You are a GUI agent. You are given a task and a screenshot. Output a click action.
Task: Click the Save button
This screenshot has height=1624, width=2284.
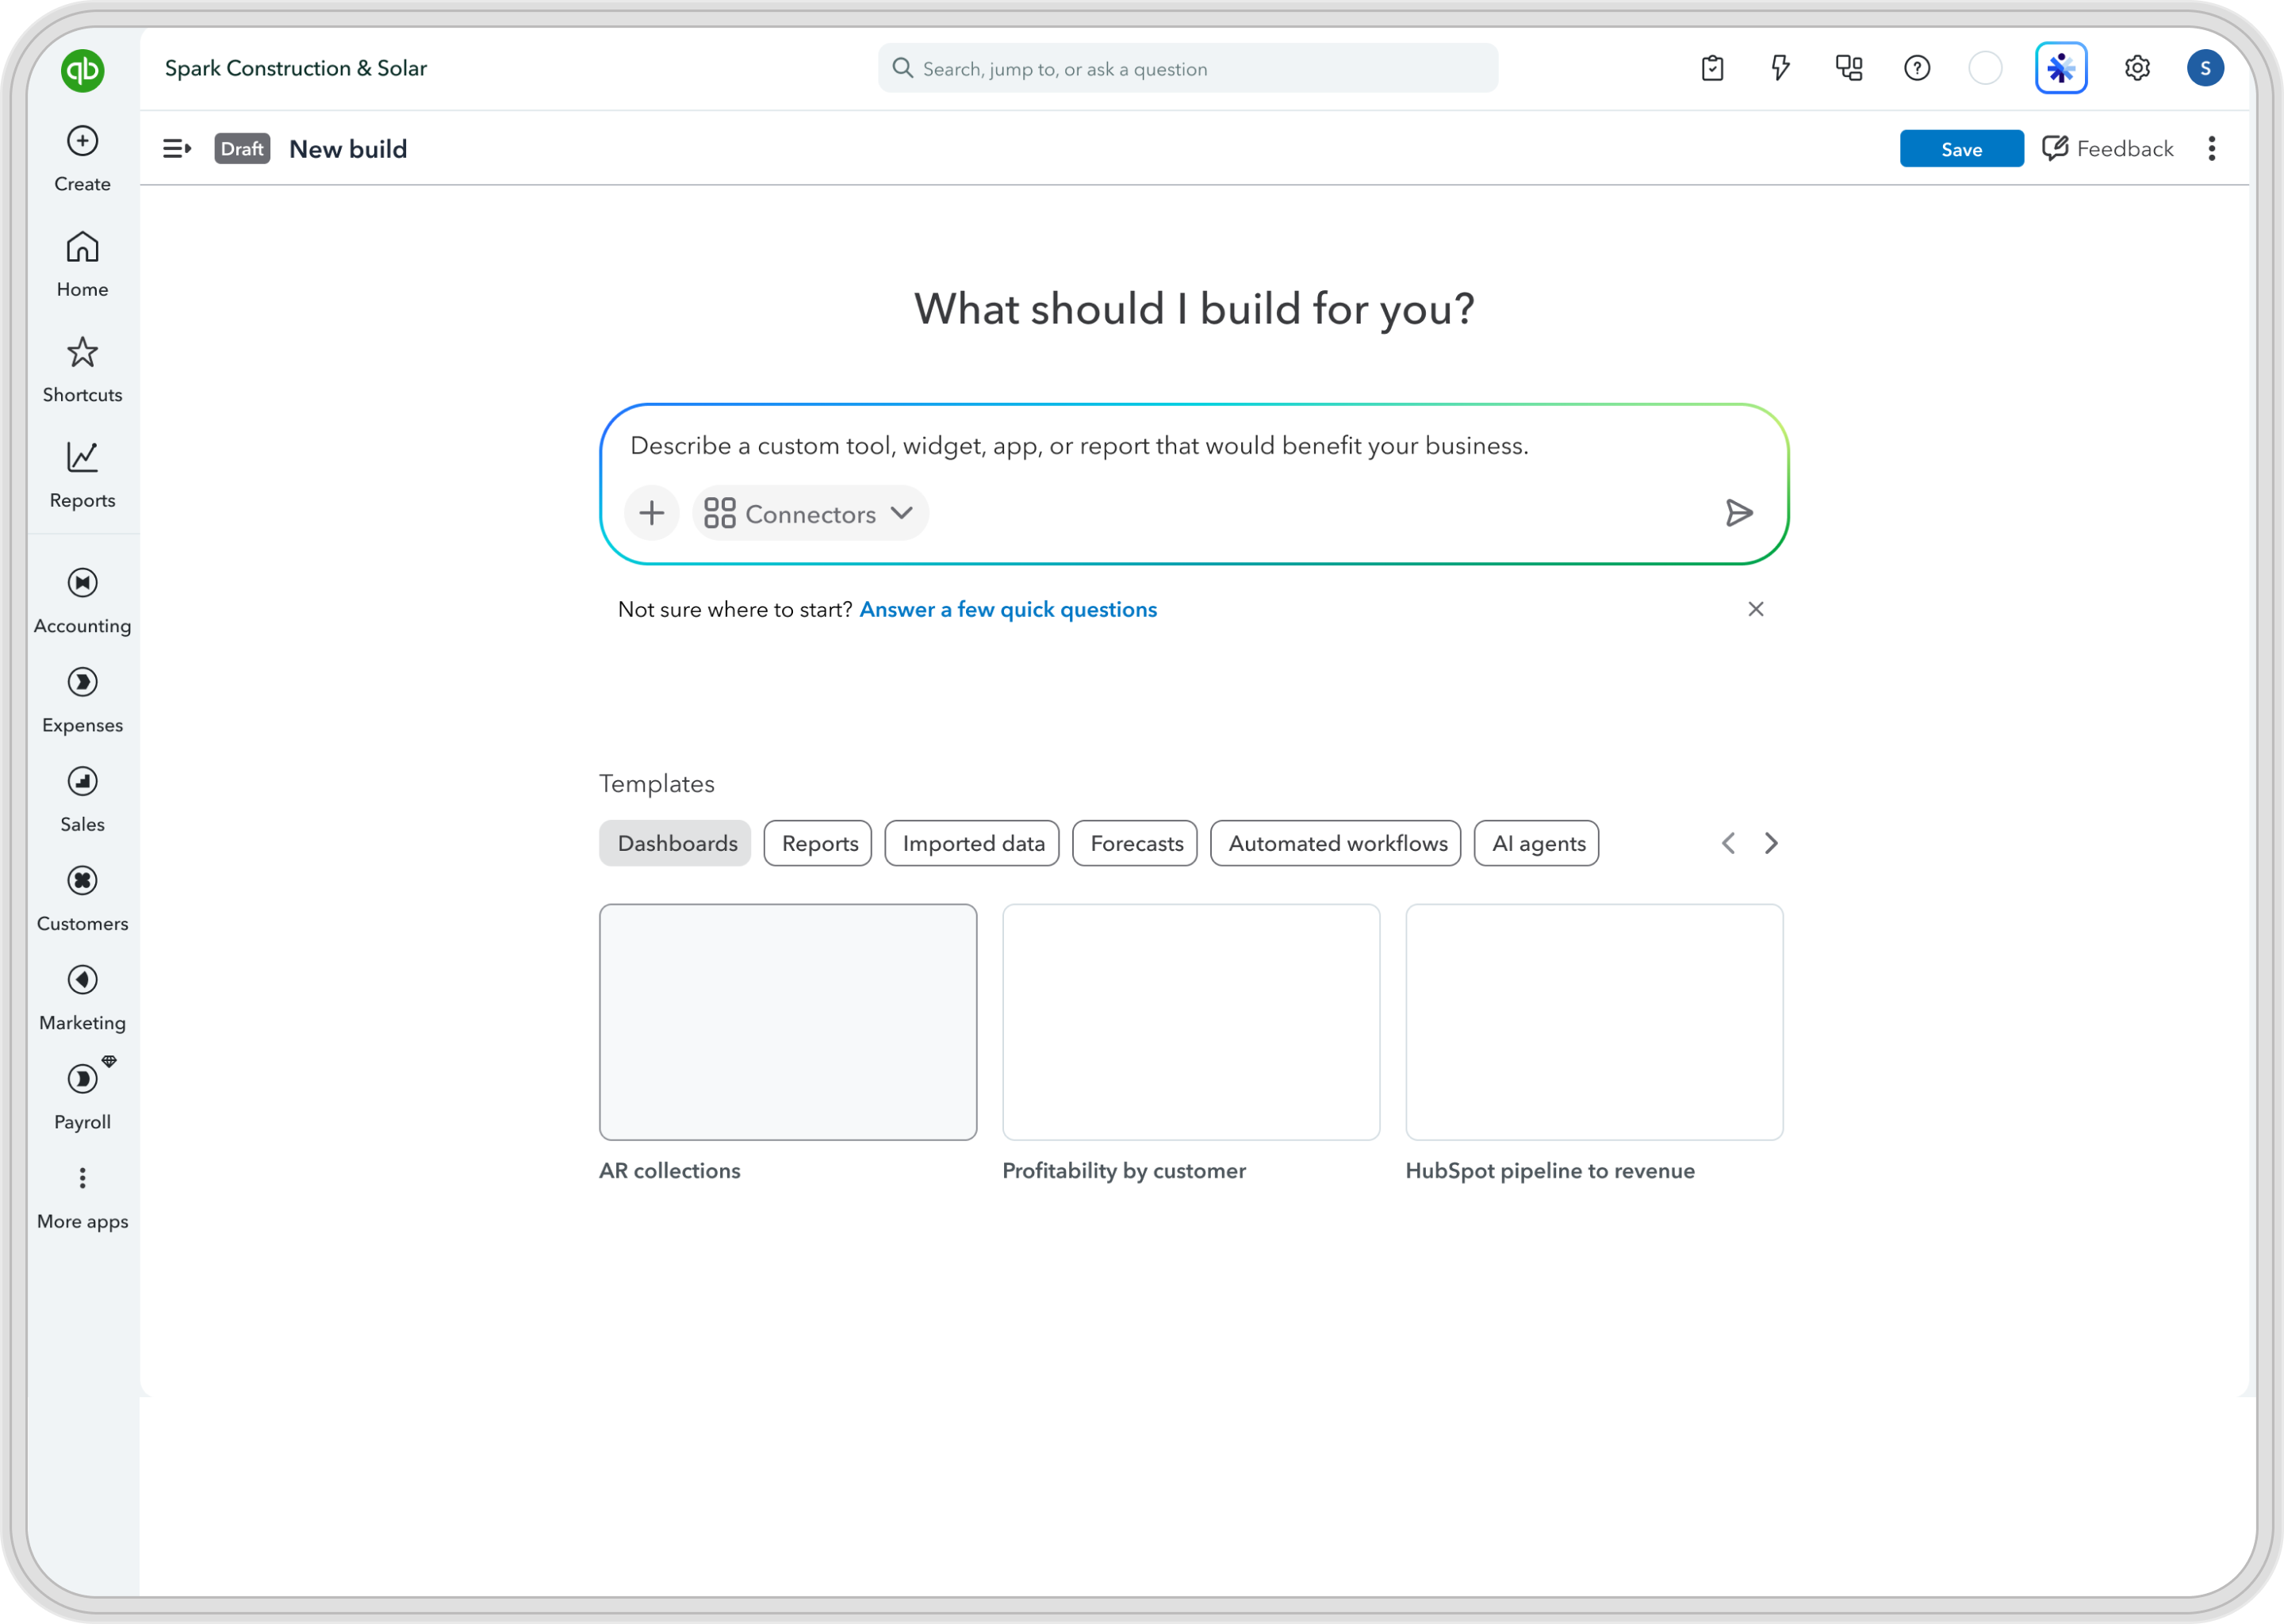[1961, 149]
